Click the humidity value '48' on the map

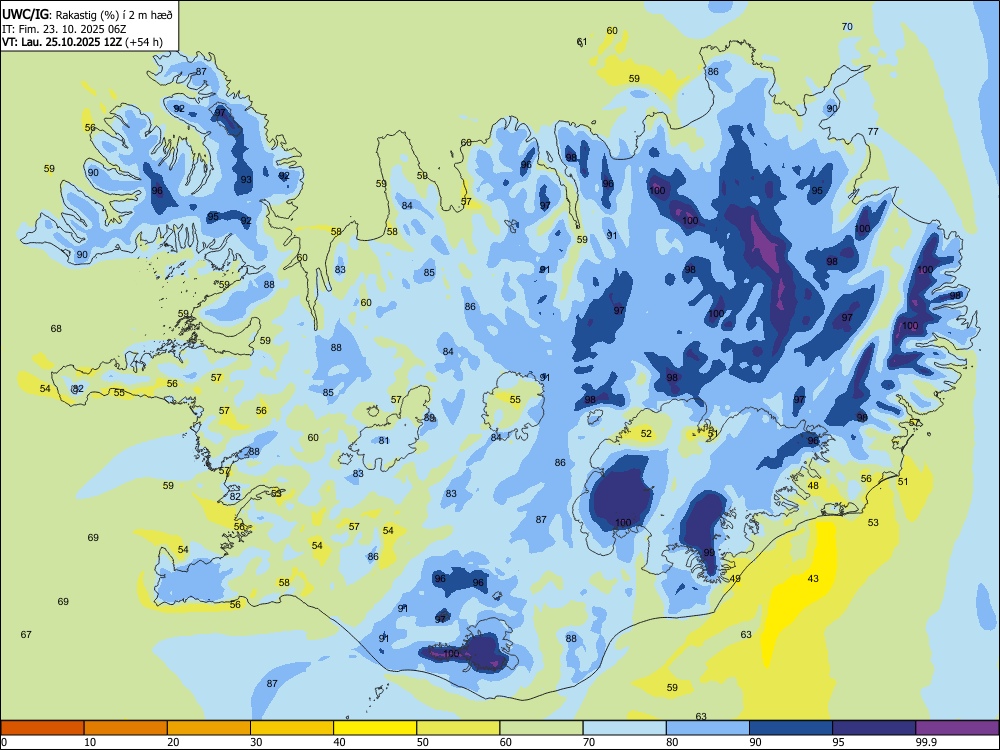coord(813,485)
